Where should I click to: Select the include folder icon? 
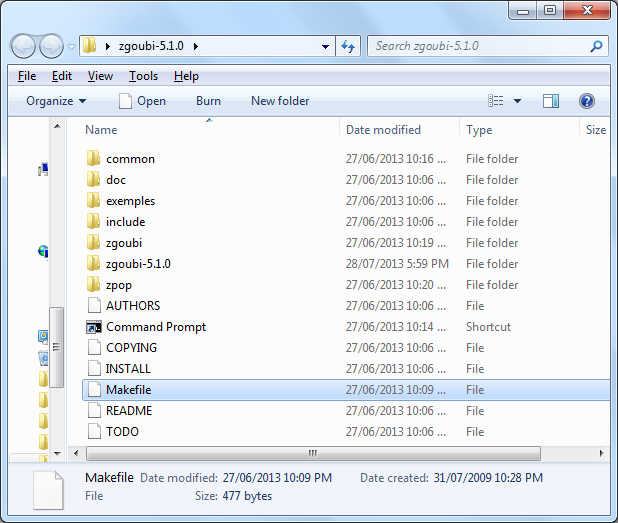(x=93, y=221)
